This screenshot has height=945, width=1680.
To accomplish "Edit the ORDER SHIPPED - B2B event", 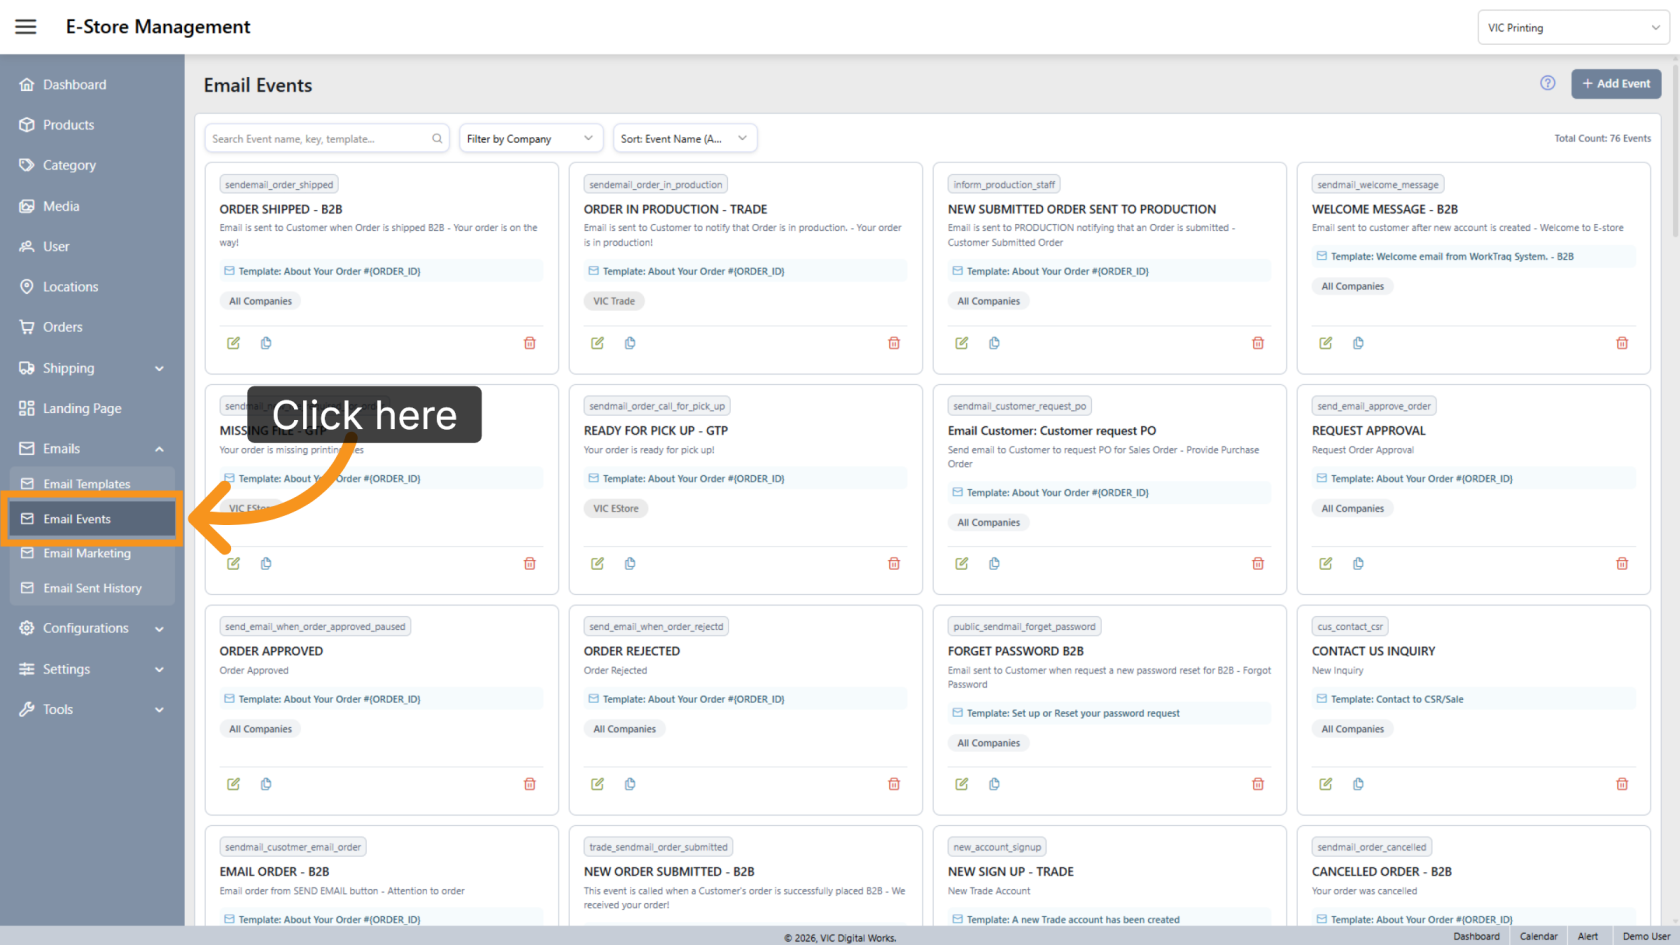I will click(233, 343).
